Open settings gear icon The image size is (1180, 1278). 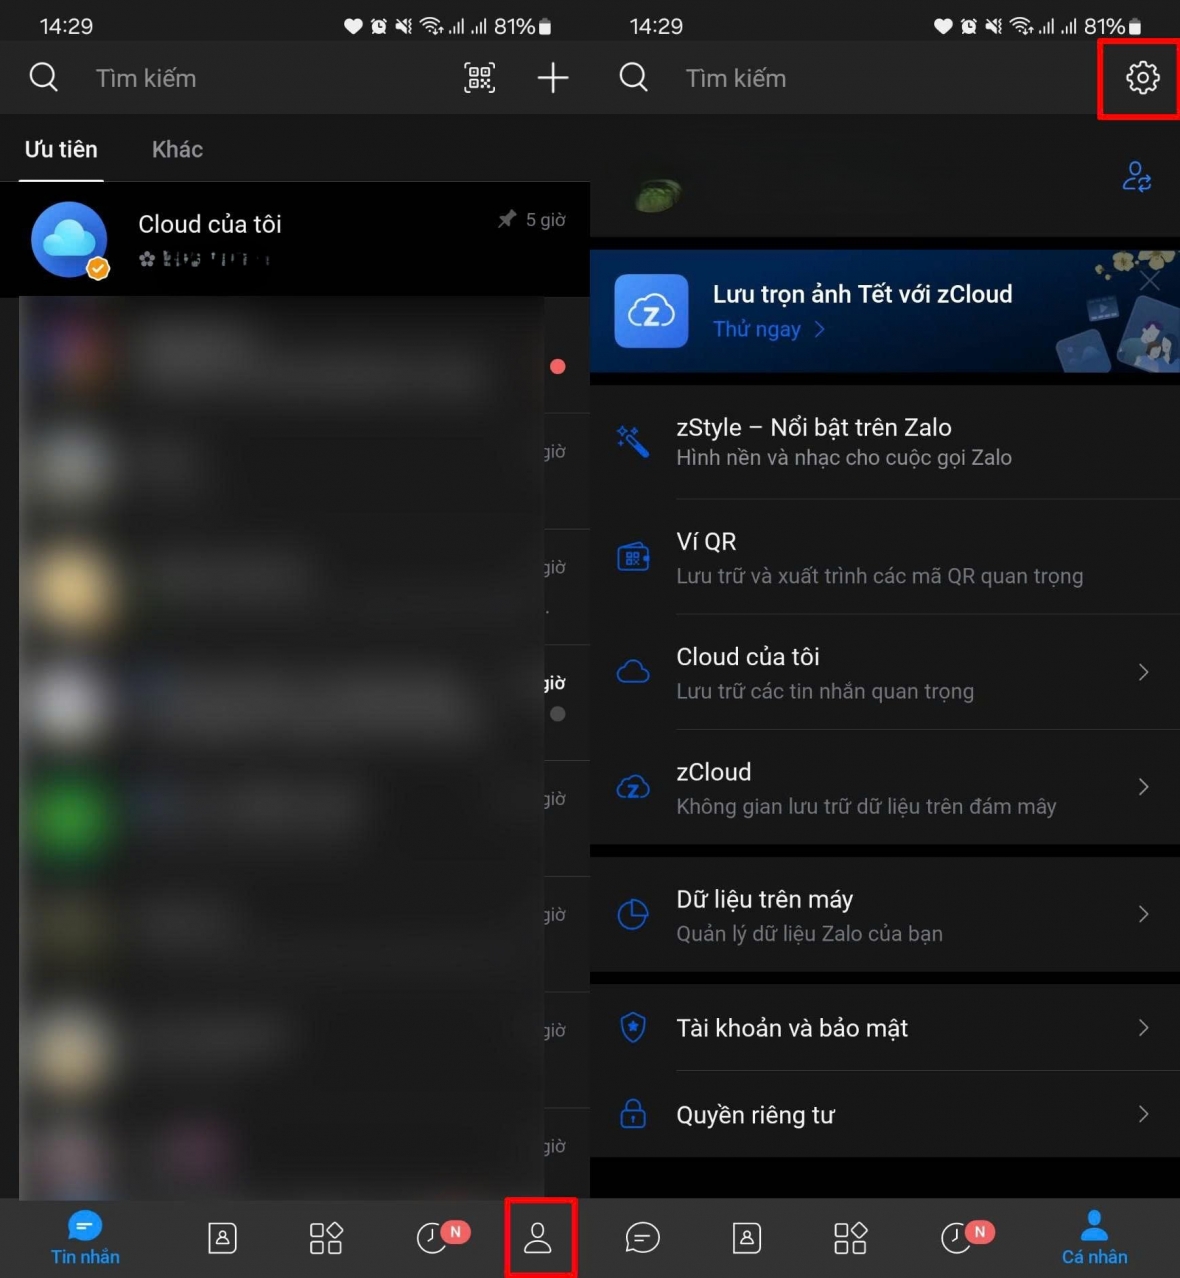point(1142,77)
